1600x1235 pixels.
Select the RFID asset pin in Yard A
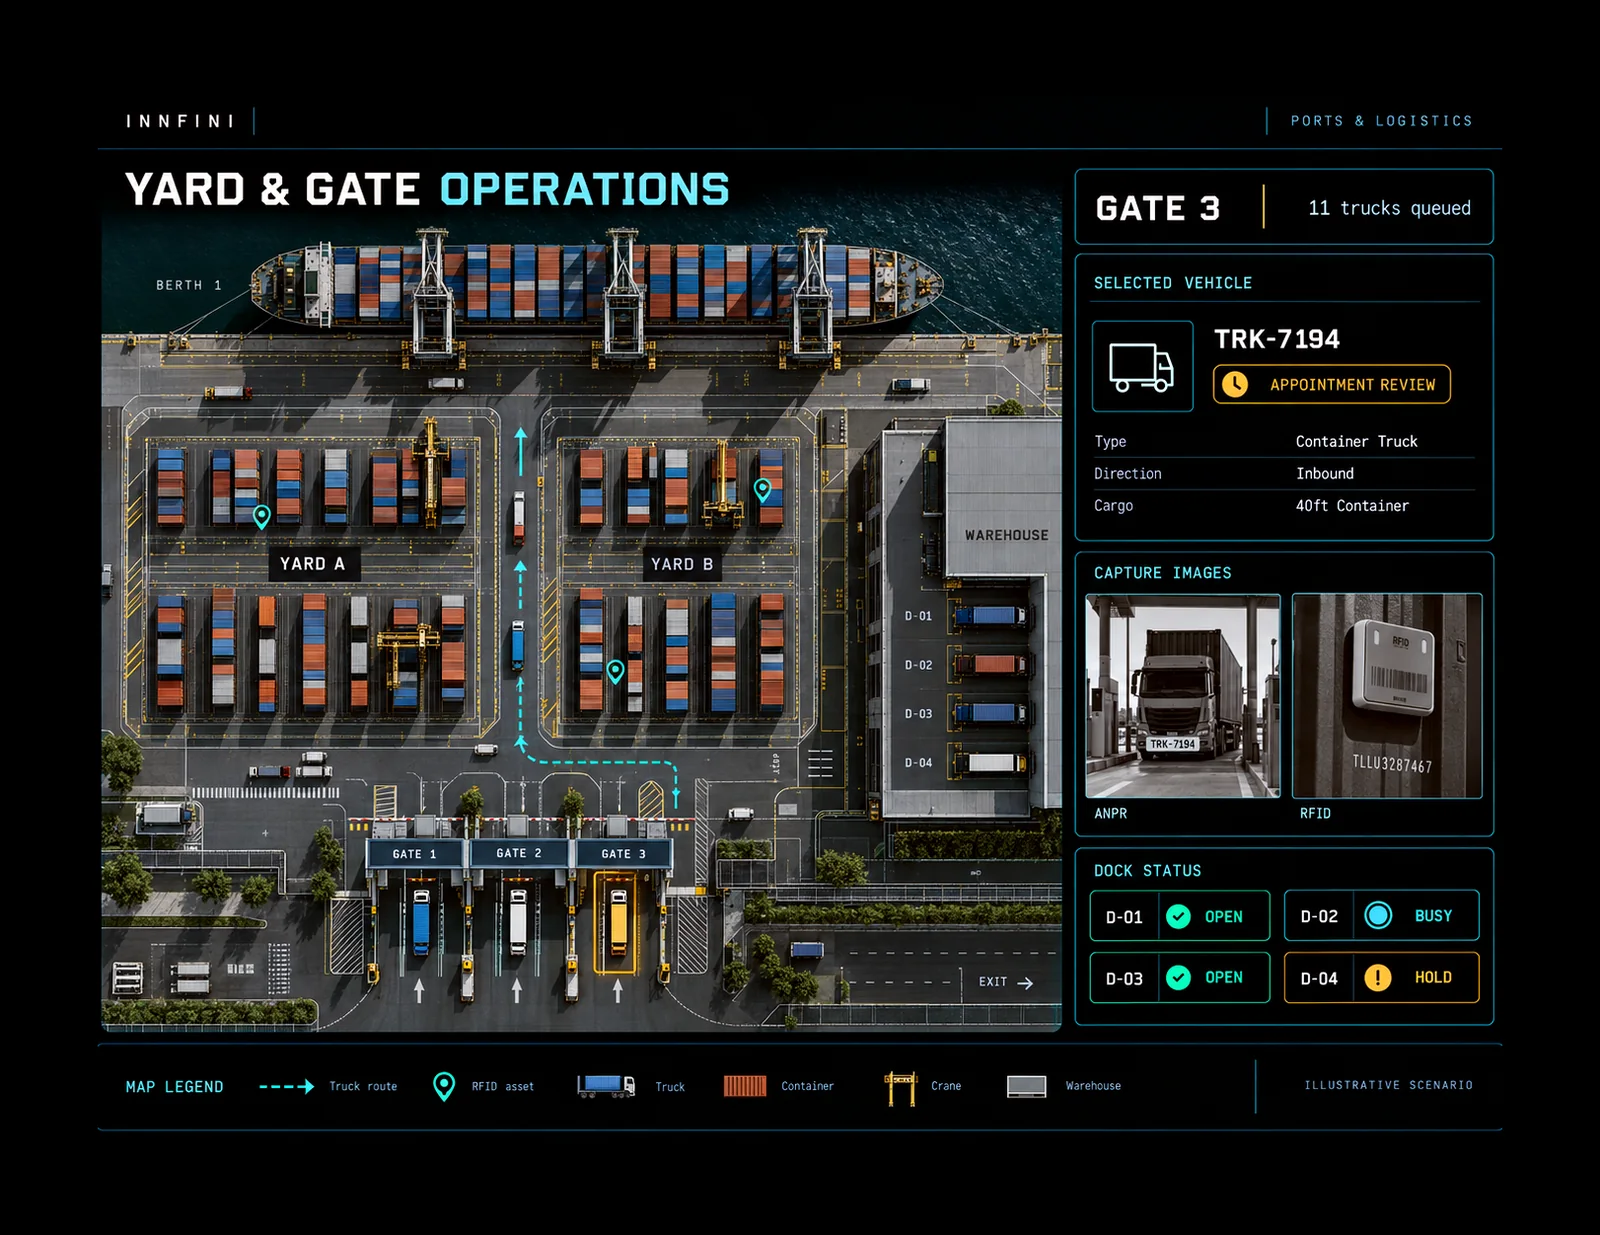pyautogui.click(x=261, y=516)
